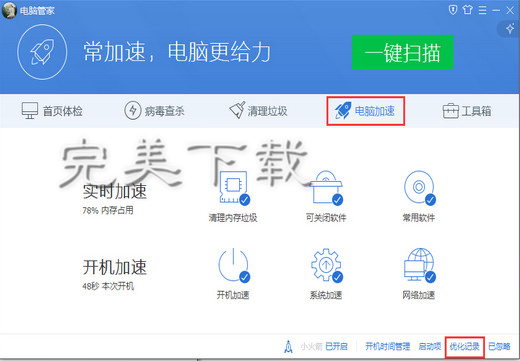Viewport: 520px width, 361px height.
Task: Click the 实时加速 heading
Action: 115,191
